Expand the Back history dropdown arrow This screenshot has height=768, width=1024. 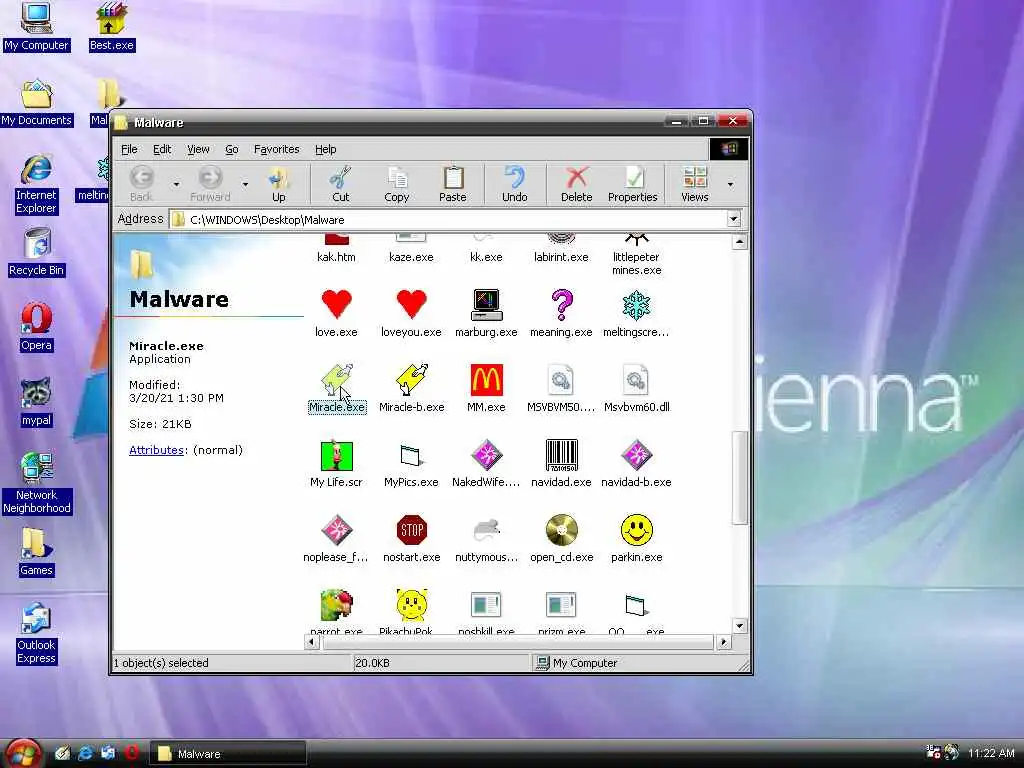(176, 185)
